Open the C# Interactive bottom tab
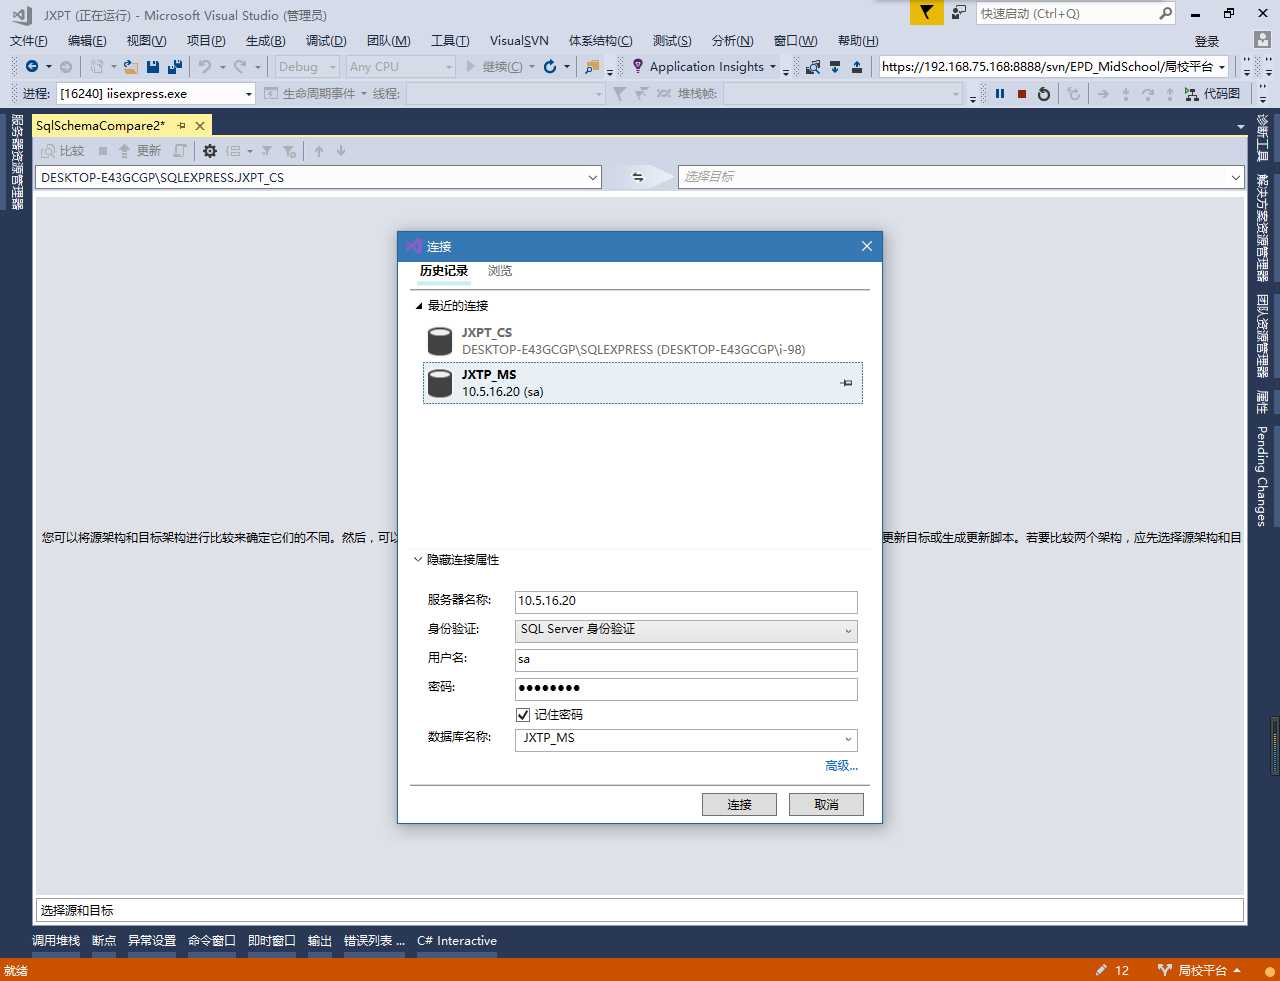The width and height of the screenshot is (1280, 981). point(457,941)
